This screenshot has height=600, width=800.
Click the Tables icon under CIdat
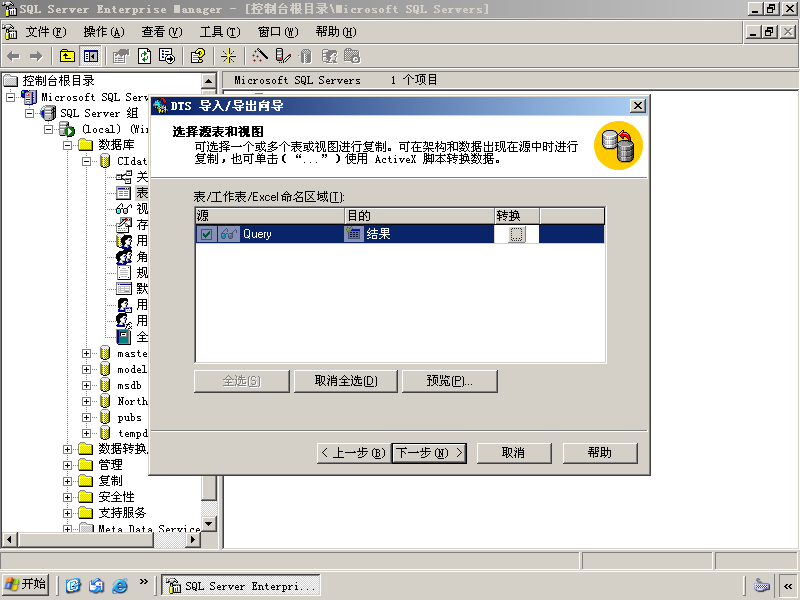pyautogui.click(x=123, y=193)
